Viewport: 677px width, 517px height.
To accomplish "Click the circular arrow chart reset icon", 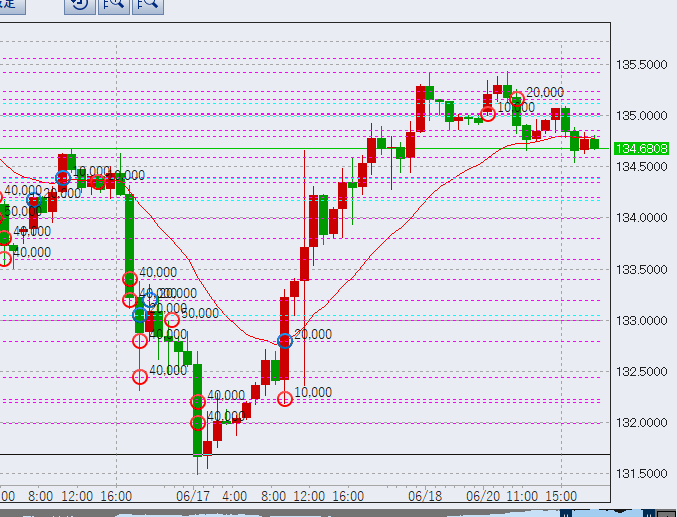I will coord(80,7).
